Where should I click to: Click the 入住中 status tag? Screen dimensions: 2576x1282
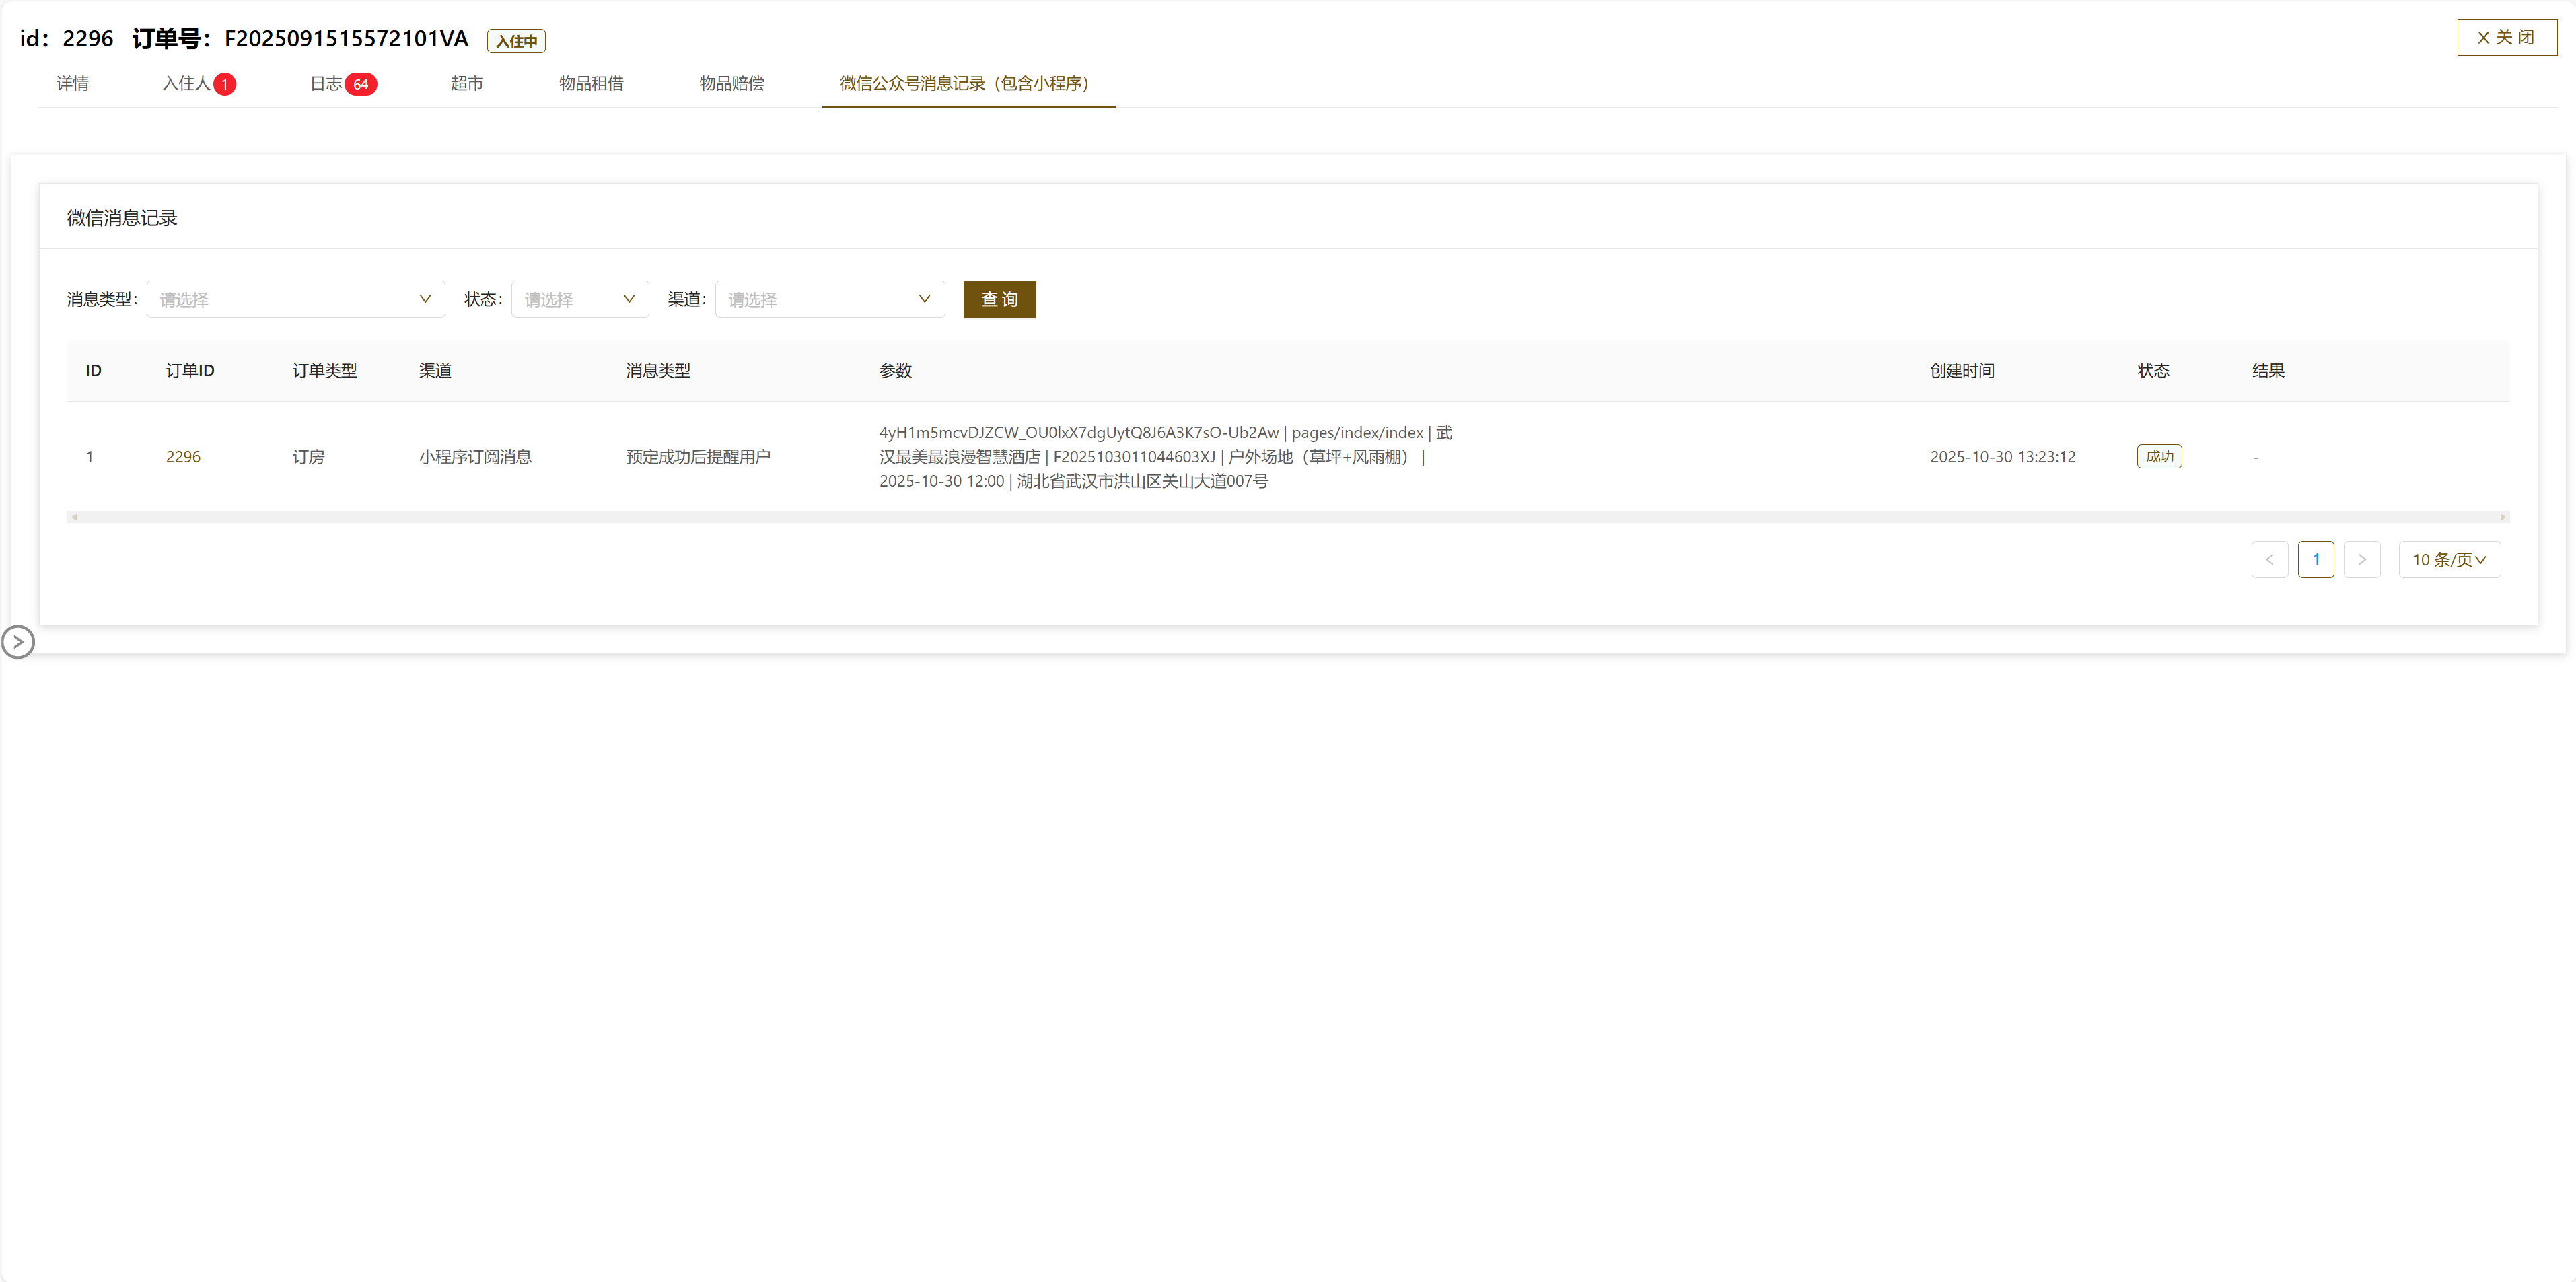point(516,41)
